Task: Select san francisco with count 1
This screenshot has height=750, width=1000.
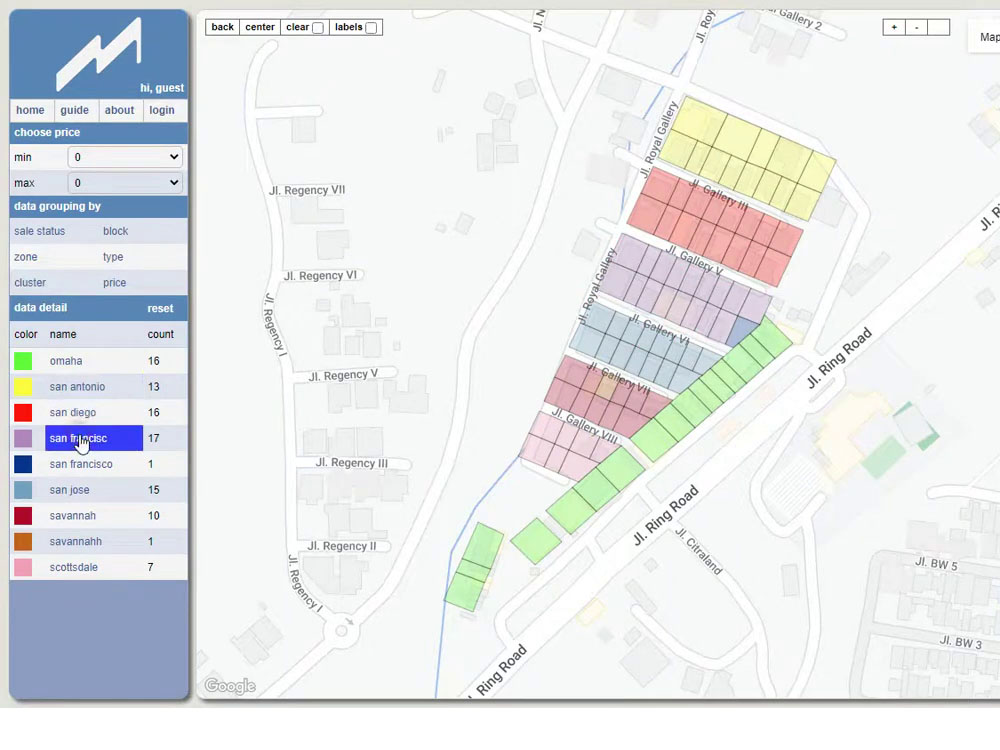Action: click(x=81, y=464)
